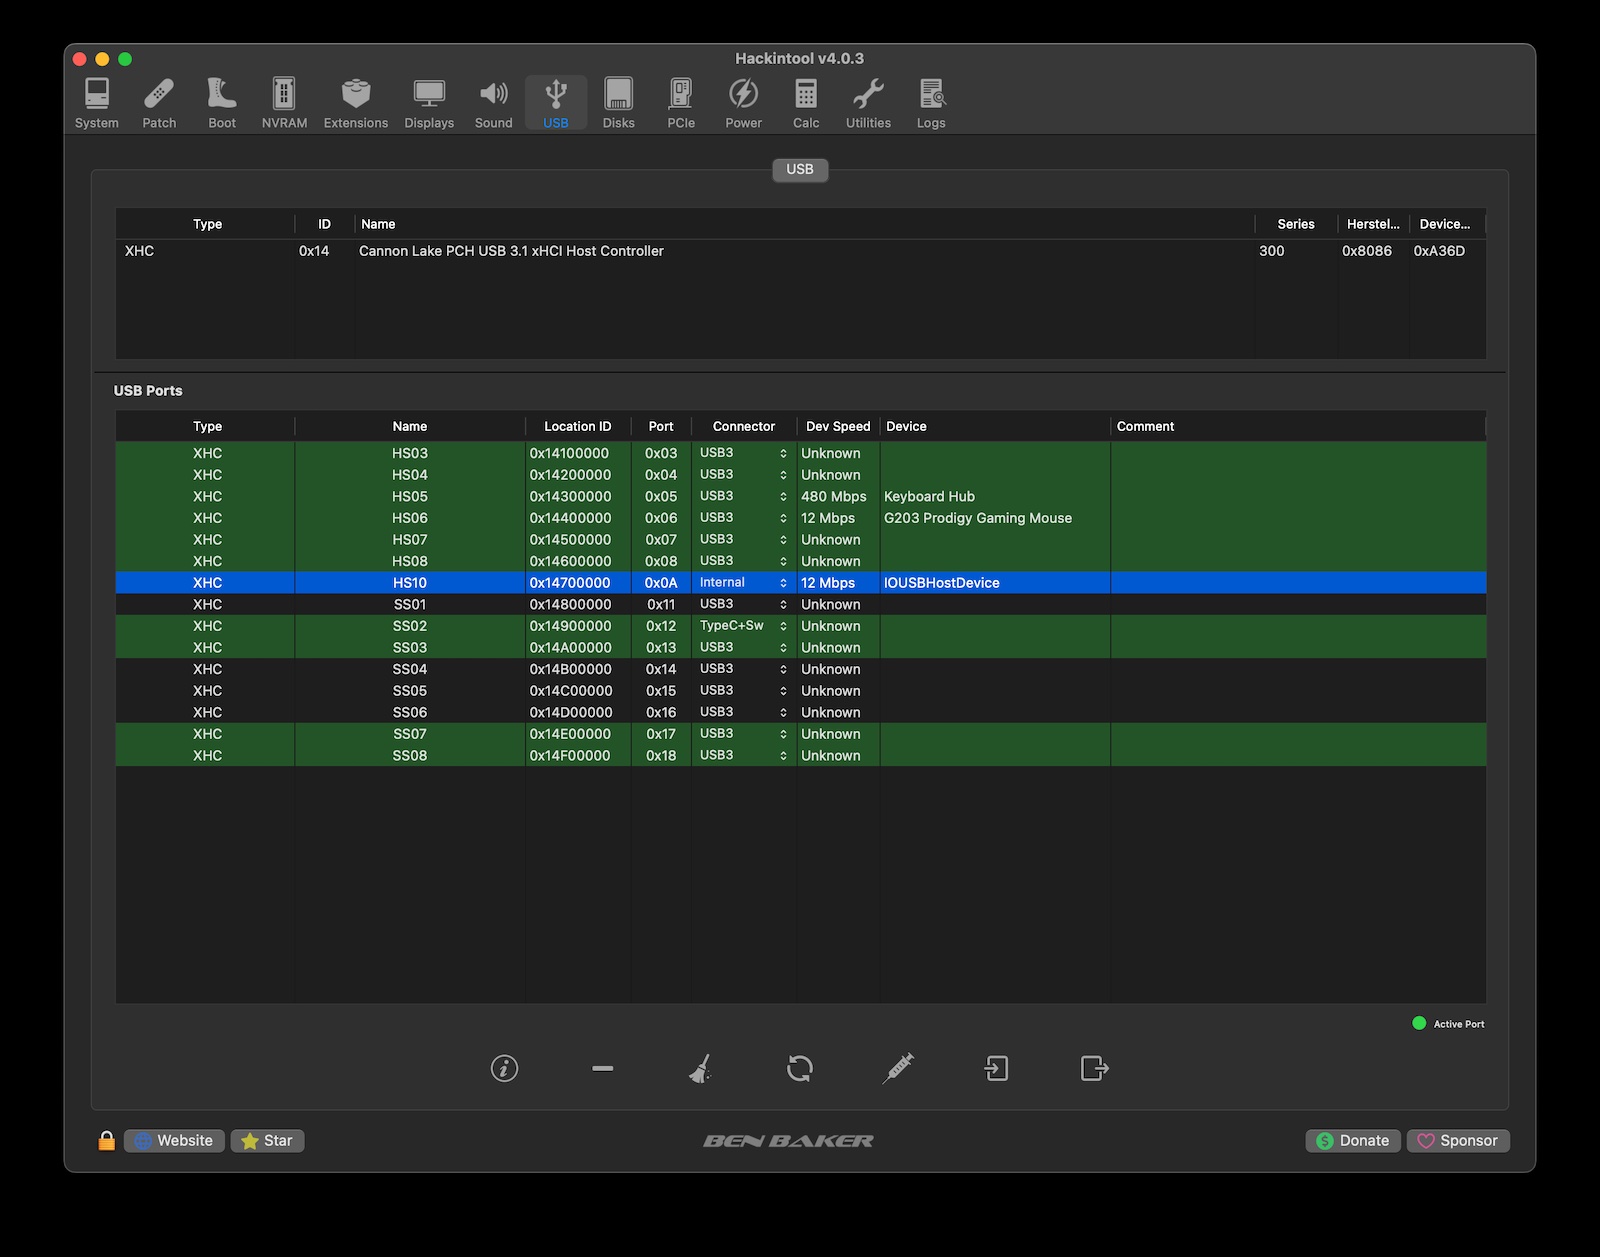Click the broom Clear All icon
The height and width of the screenshot is (1257, 1600).
click(700, 1068)
